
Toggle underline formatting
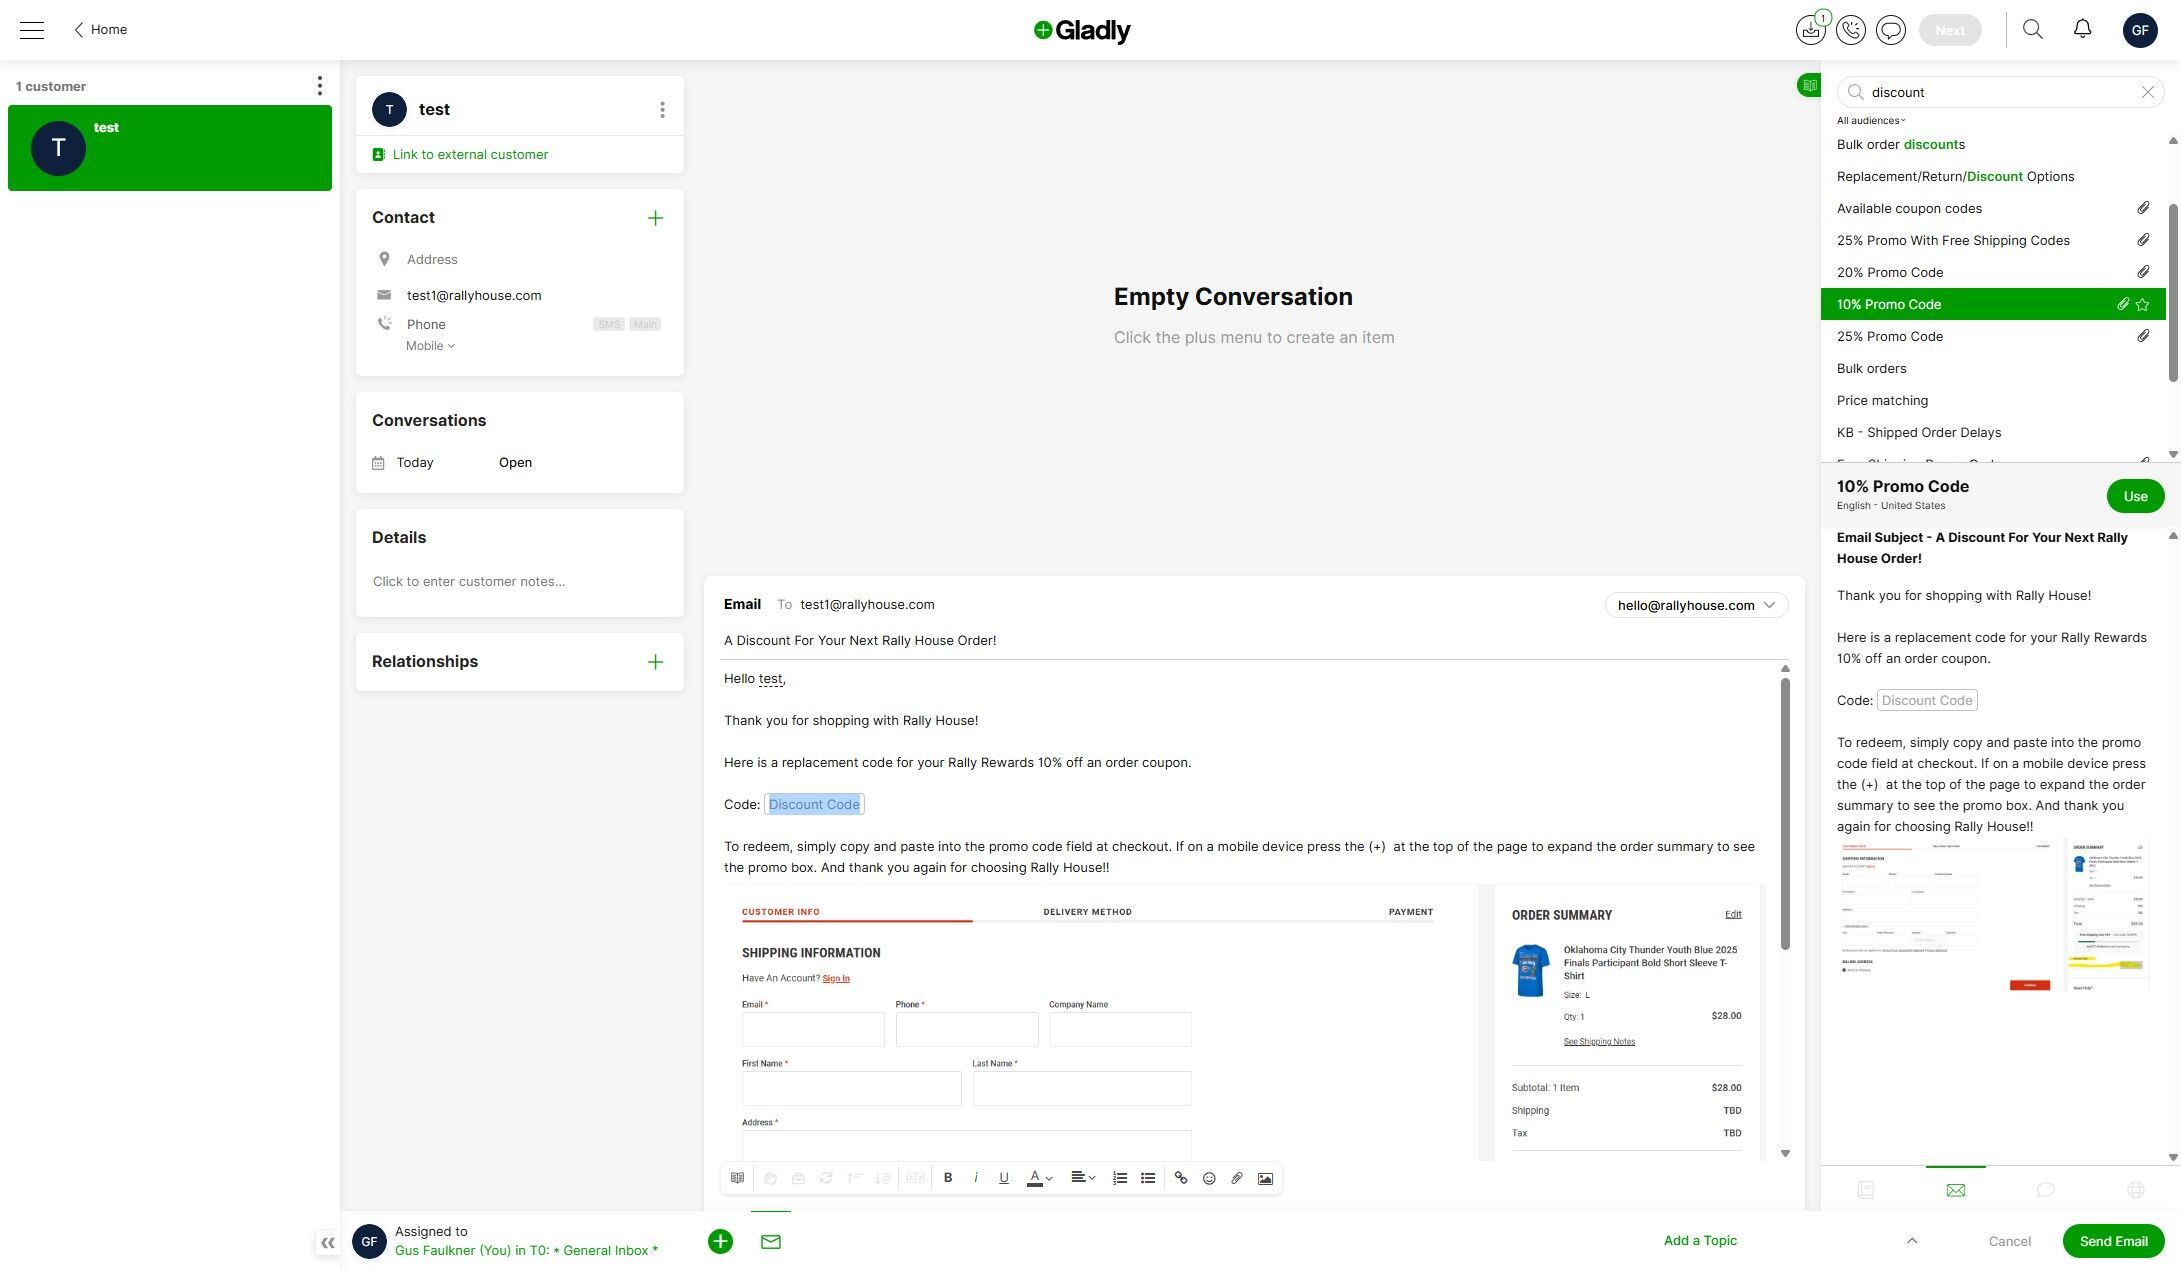tap(1004, 1178)
